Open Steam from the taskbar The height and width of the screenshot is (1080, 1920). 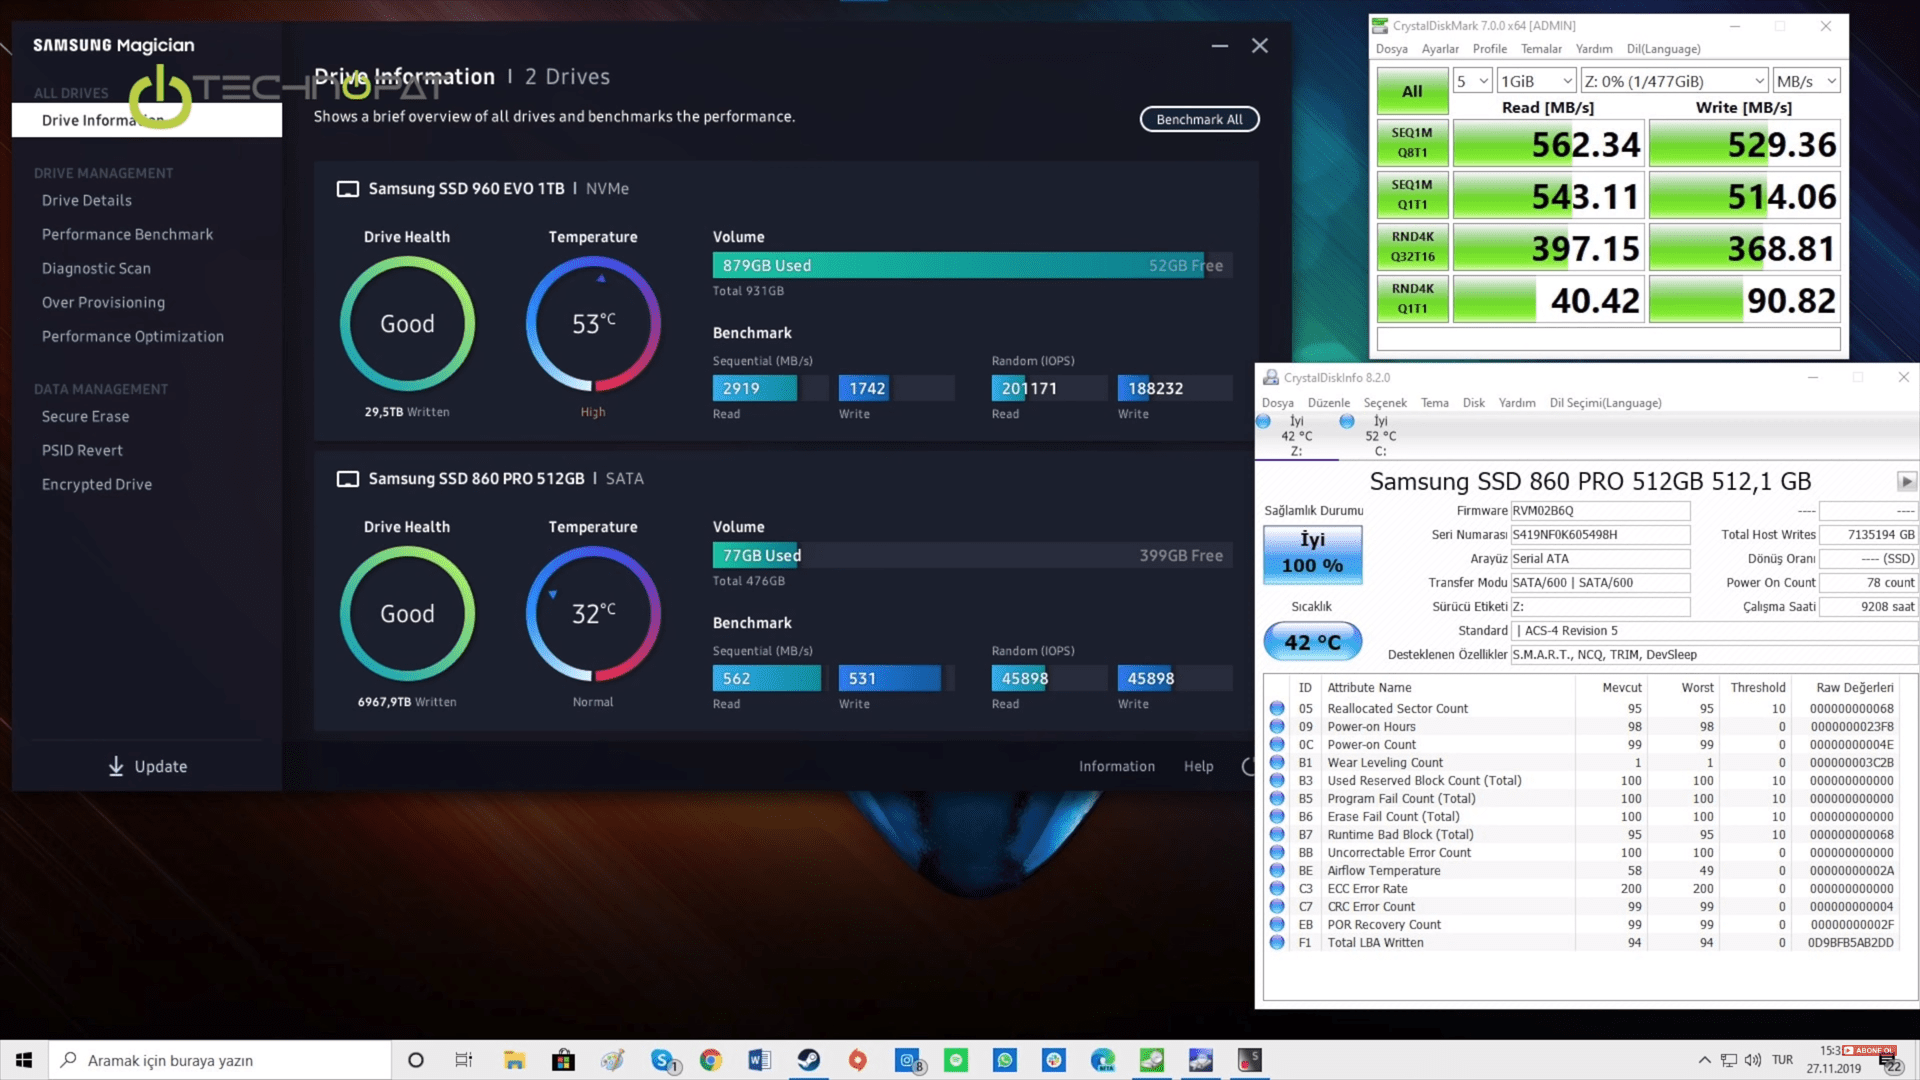808,1060
